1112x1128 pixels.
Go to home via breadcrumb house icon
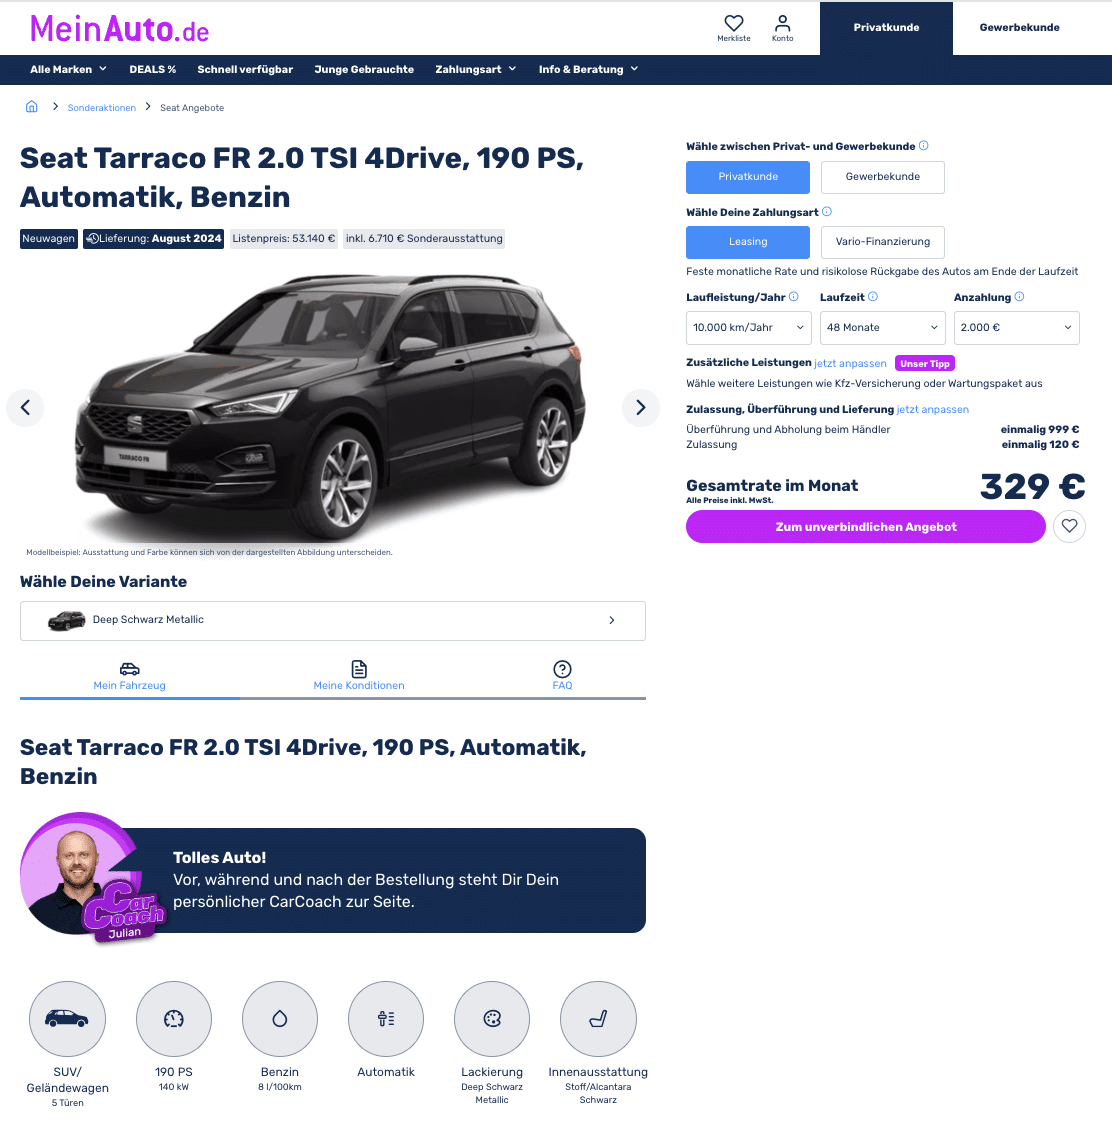point(32,106)
